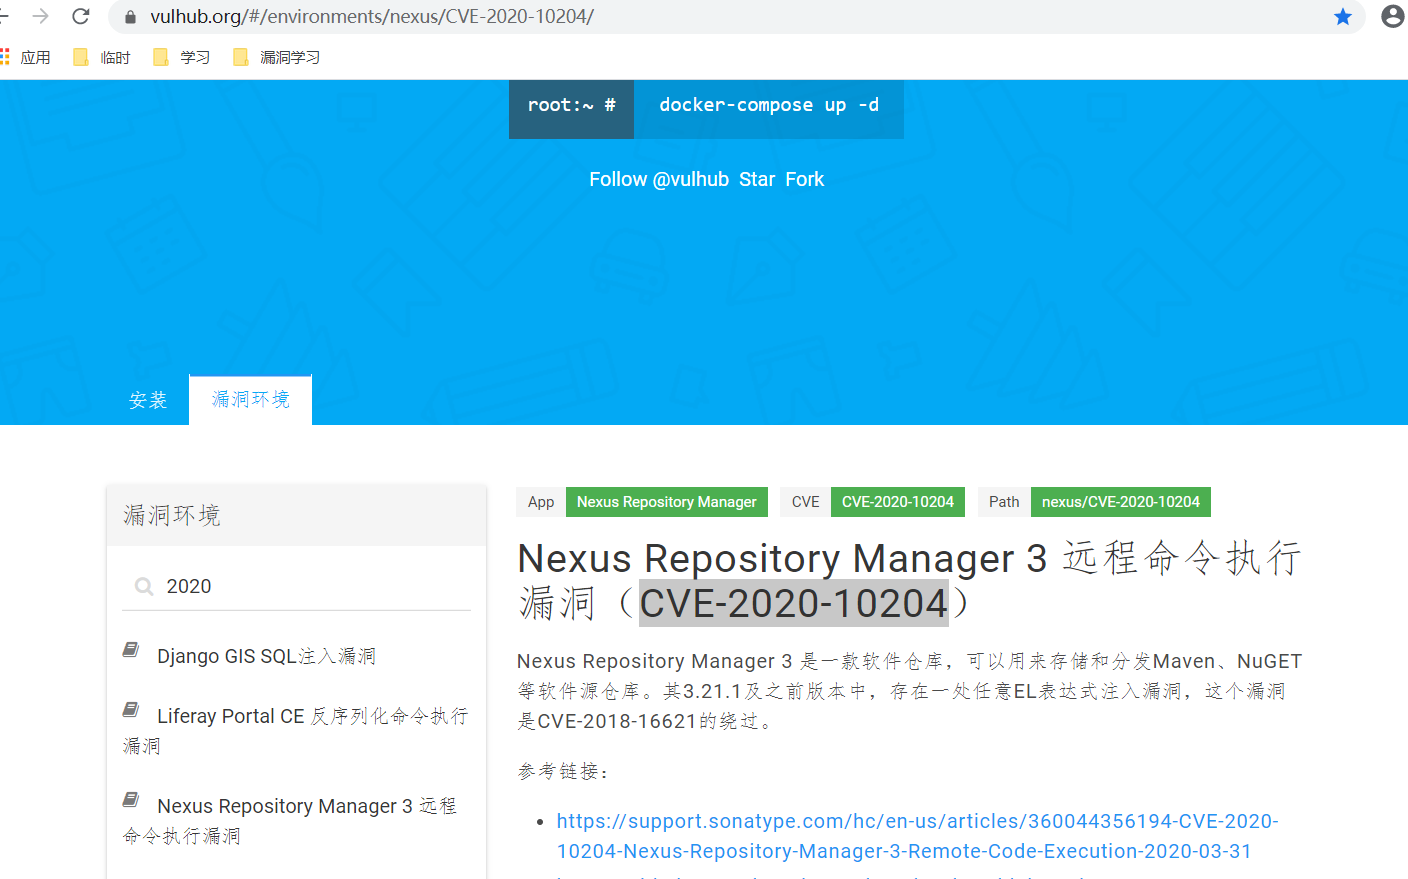Click the Star link
Viewport: 1408px width, 879px height.
click(757, 179)
